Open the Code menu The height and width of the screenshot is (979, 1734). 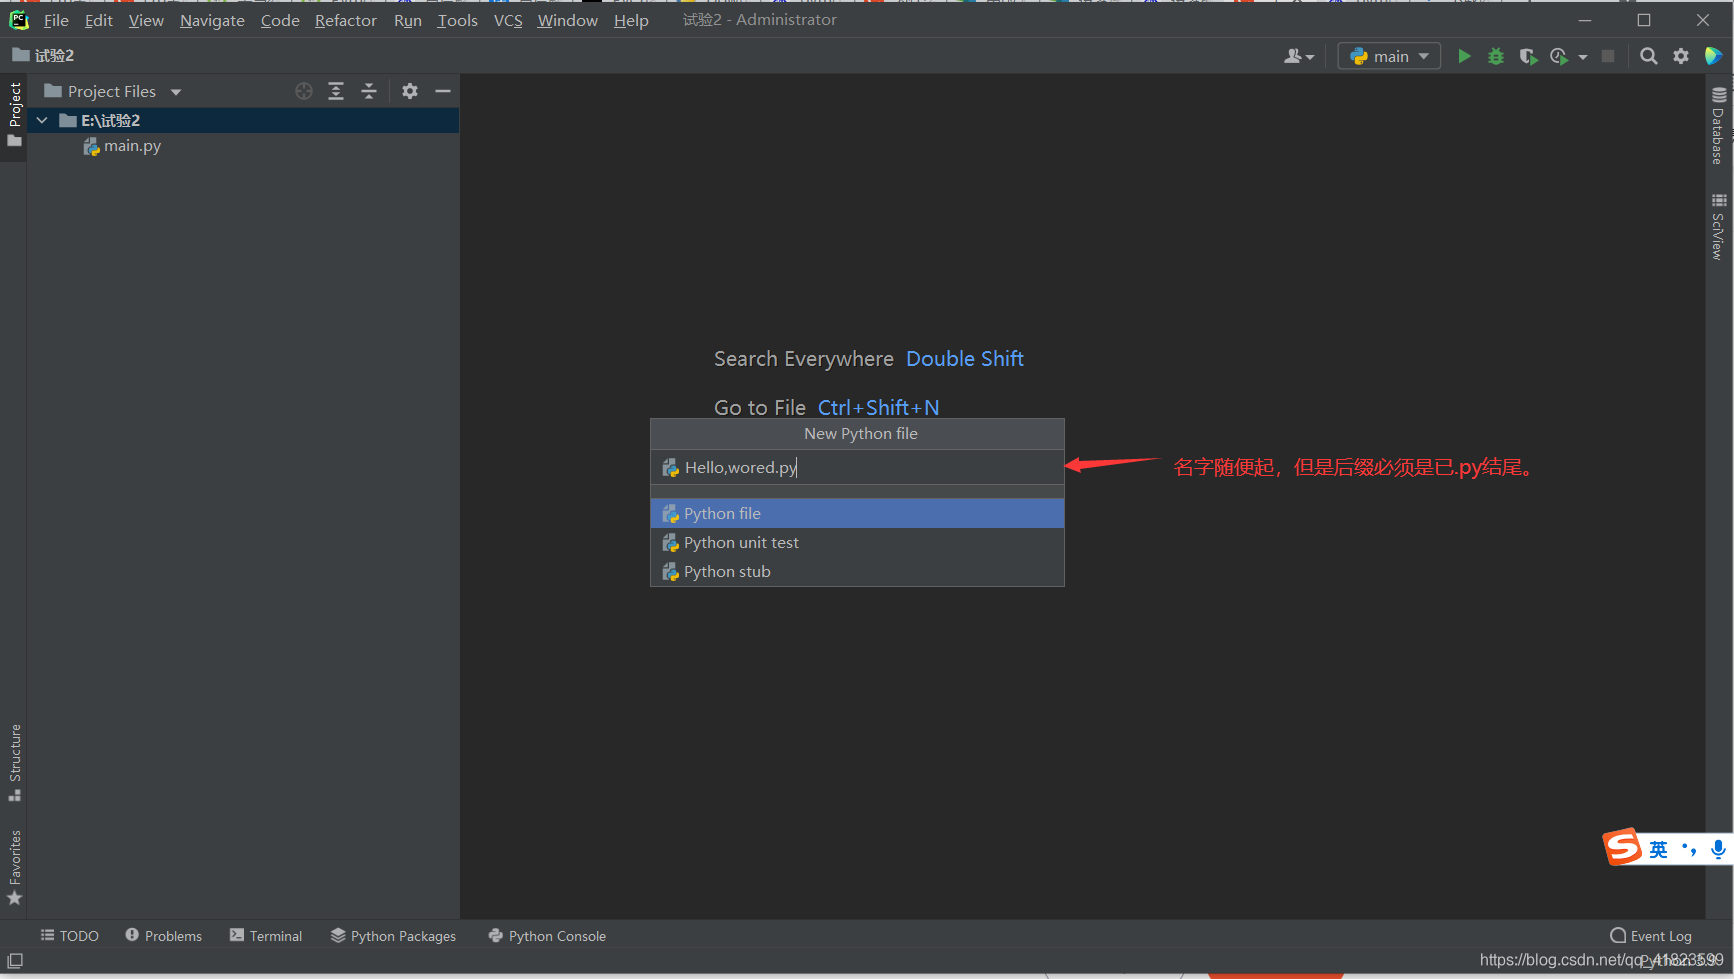[x=280, y=20]
